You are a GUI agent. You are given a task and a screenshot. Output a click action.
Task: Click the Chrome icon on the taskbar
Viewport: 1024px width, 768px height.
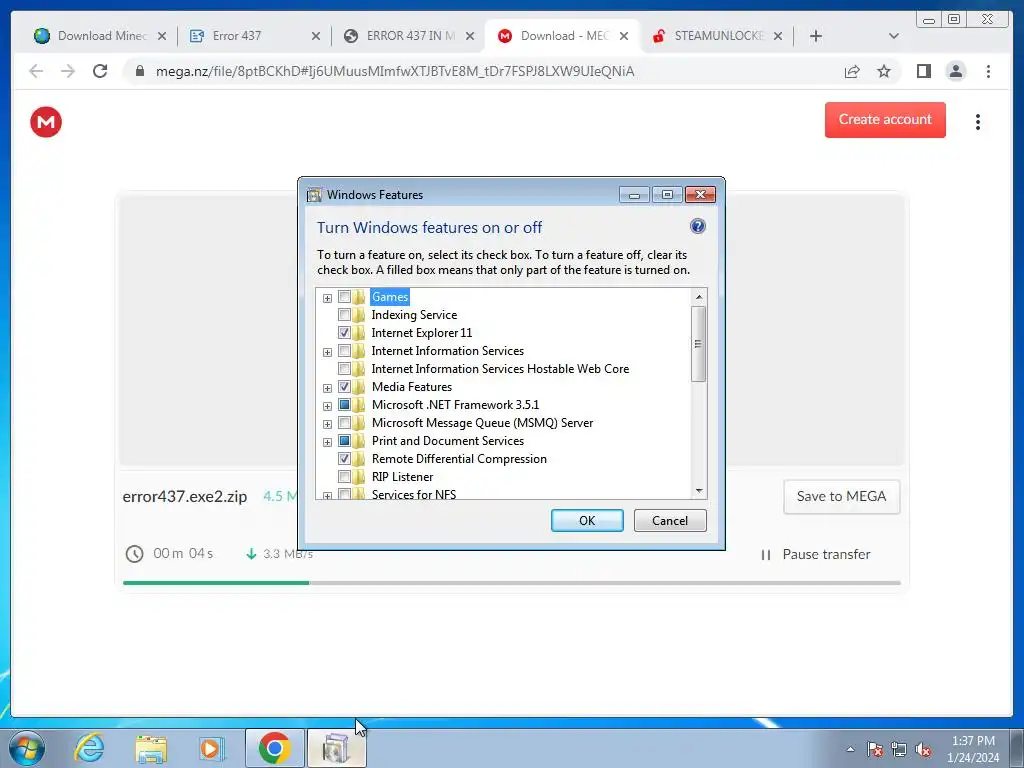pos(274,748)
